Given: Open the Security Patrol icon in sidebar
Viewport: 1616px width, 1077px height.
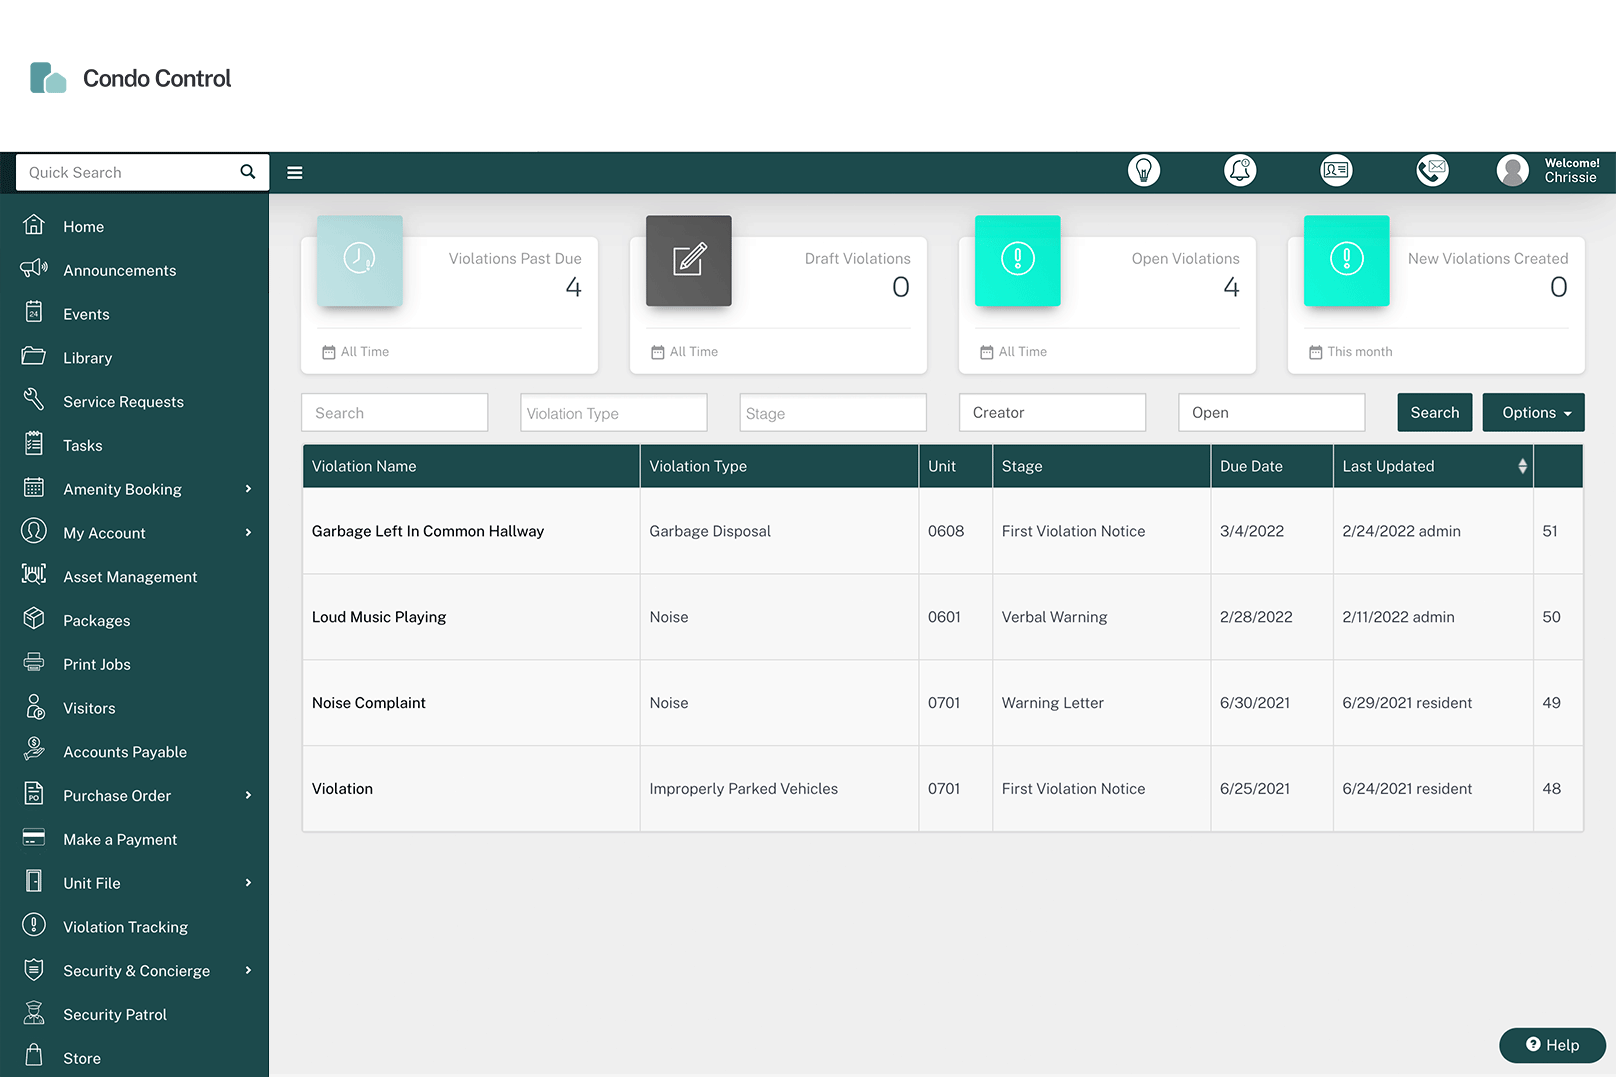Looking at the screenshot, I should [x=34, y=1013].
